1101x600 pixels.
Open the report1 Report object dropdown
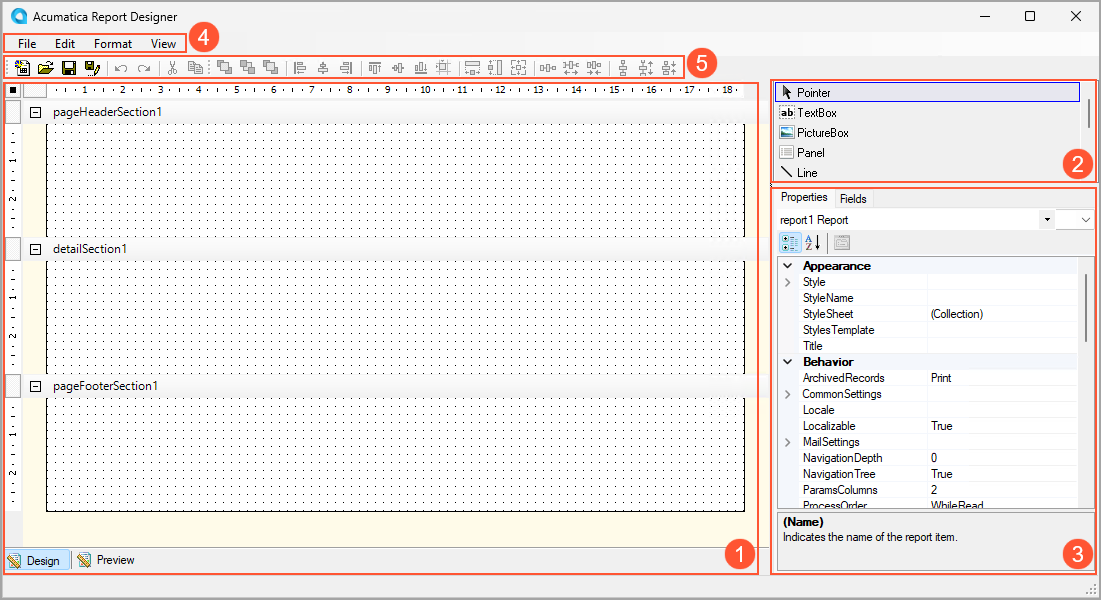1047,220
